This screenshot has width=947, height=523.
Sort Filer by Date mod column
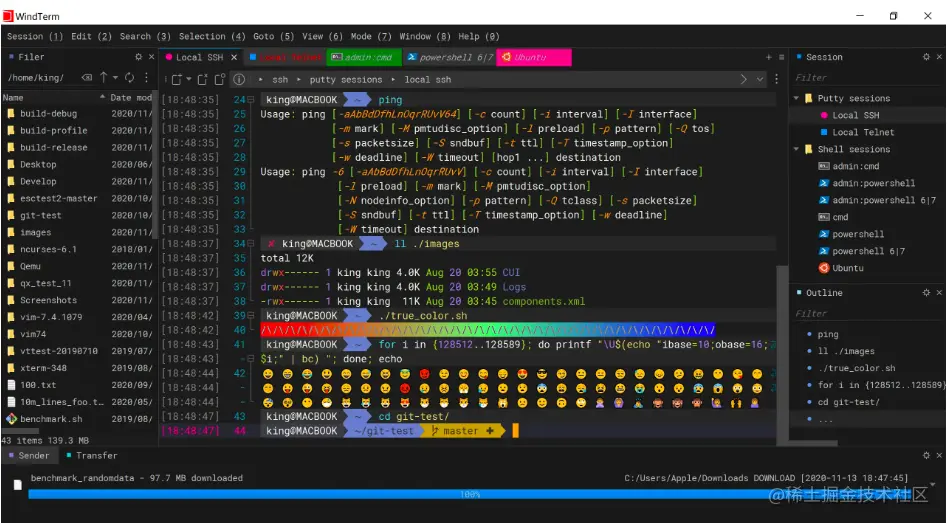click(x=130, y=97)
